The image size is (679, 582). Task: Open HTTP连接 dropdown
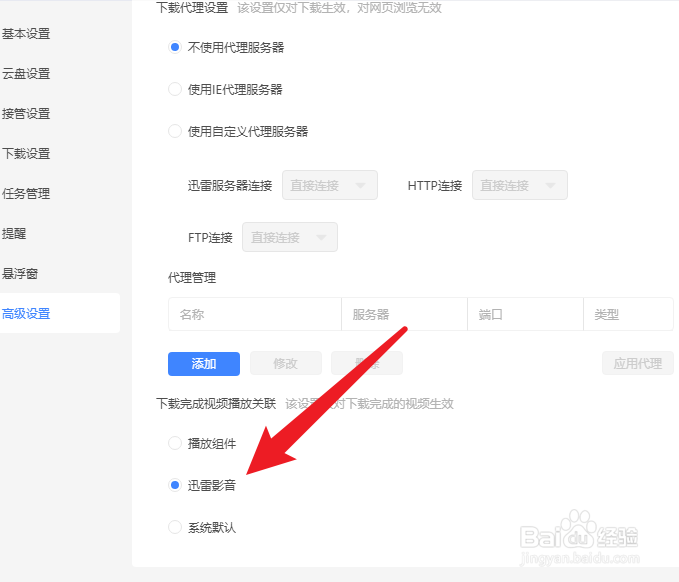[520, 185]
